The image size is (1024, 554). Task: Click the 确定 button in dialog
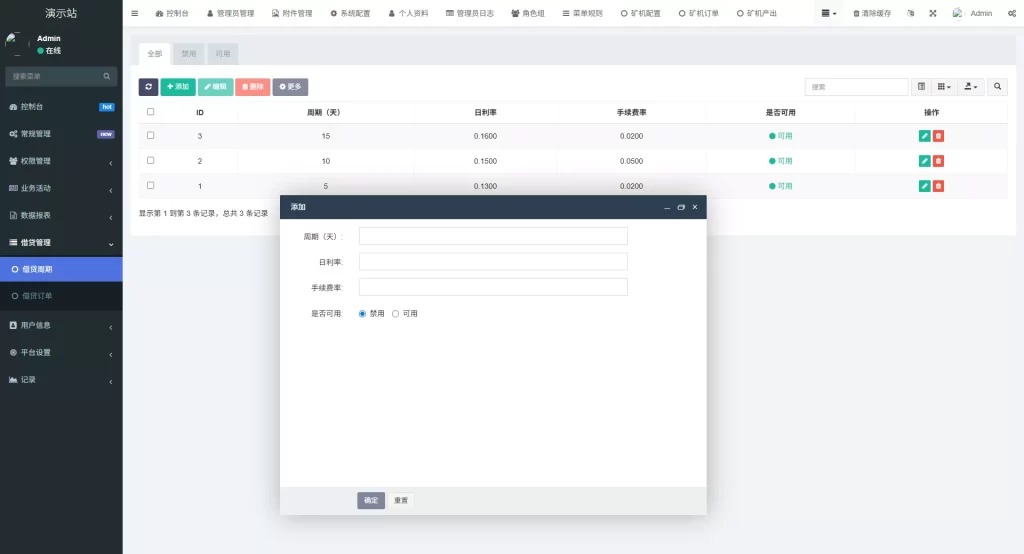pos(371,500)
